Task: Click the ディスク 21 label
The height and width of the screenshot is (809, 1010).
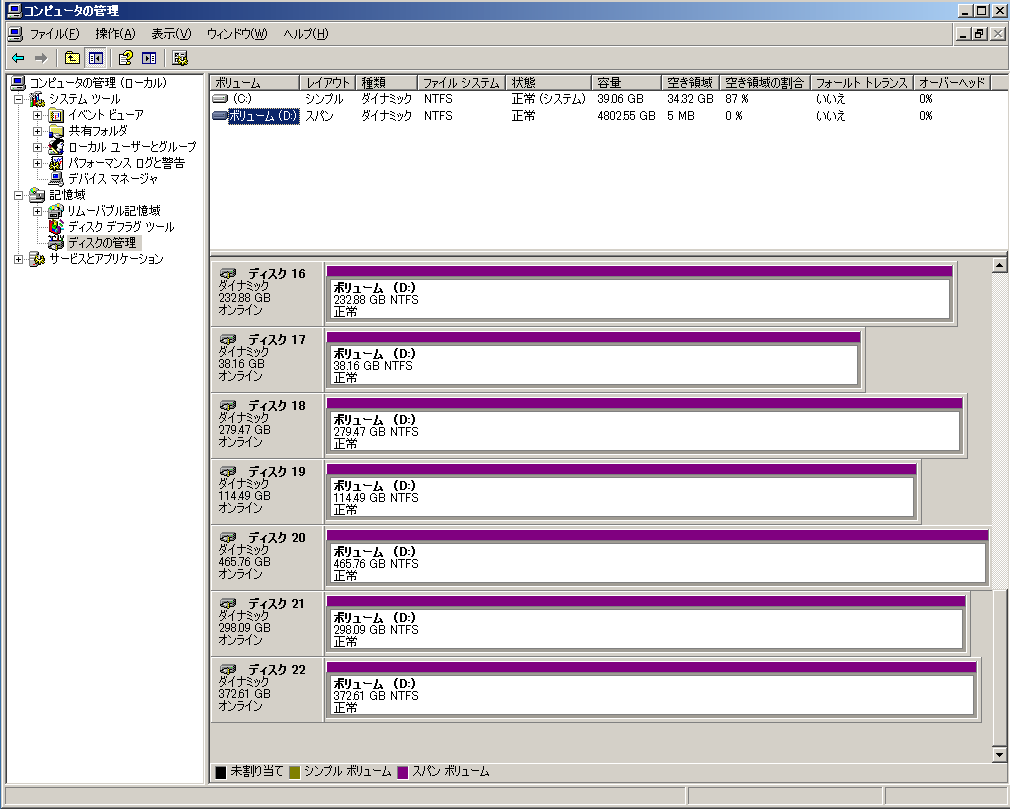Action: [276, 604]
